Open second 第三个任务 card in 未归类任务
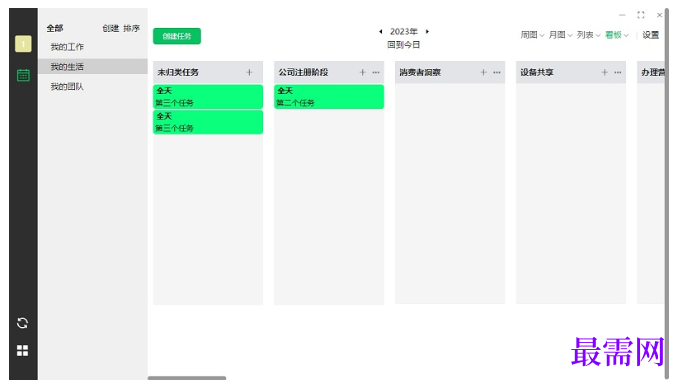Image resolution: width=683 pixels, height=383 pixels. pyautogui.click(x=208, y=122)
